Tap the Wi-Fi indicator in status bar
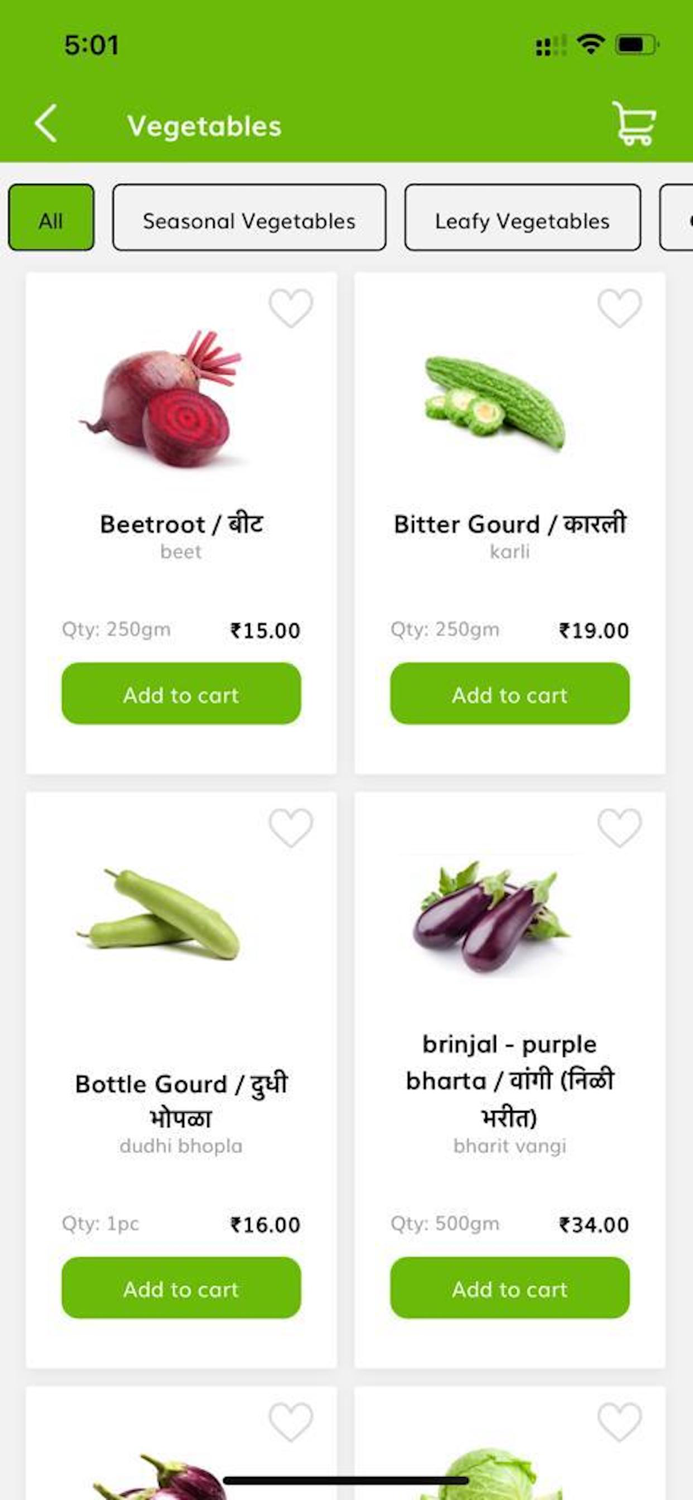 (x=592, y=44)
